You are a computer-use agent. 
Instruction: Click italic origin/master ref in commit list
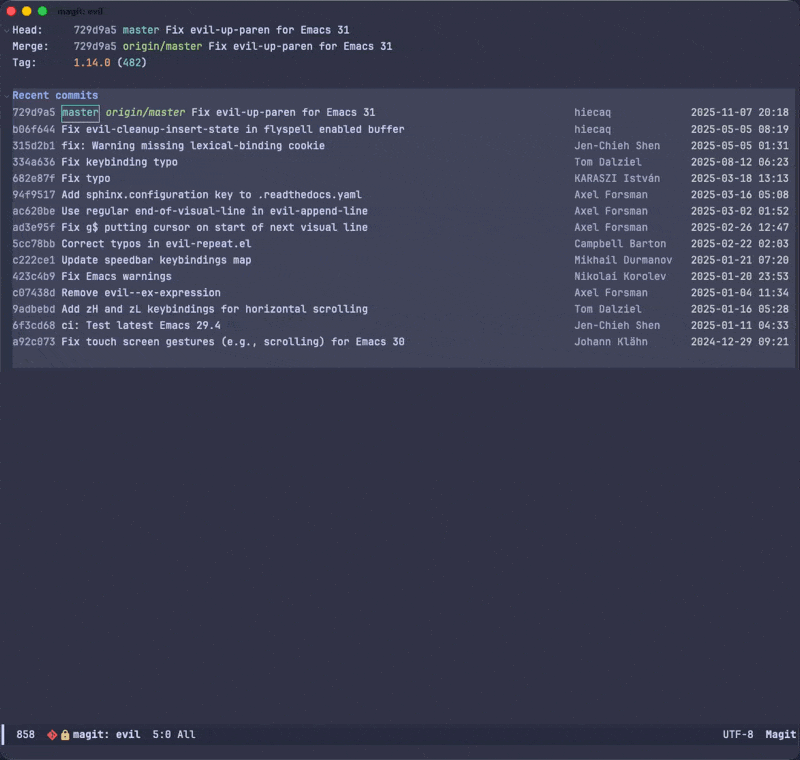click(145, 112)
